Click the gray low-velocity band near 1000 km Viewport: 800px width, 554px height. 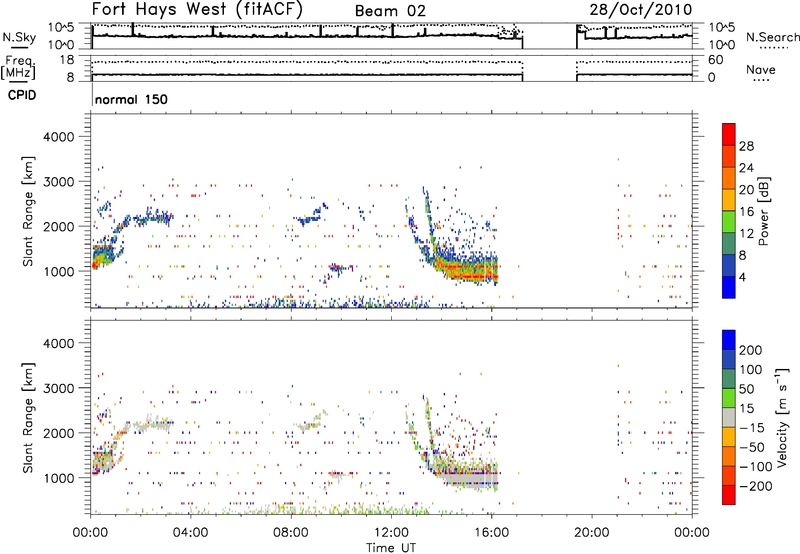(468, 479)
